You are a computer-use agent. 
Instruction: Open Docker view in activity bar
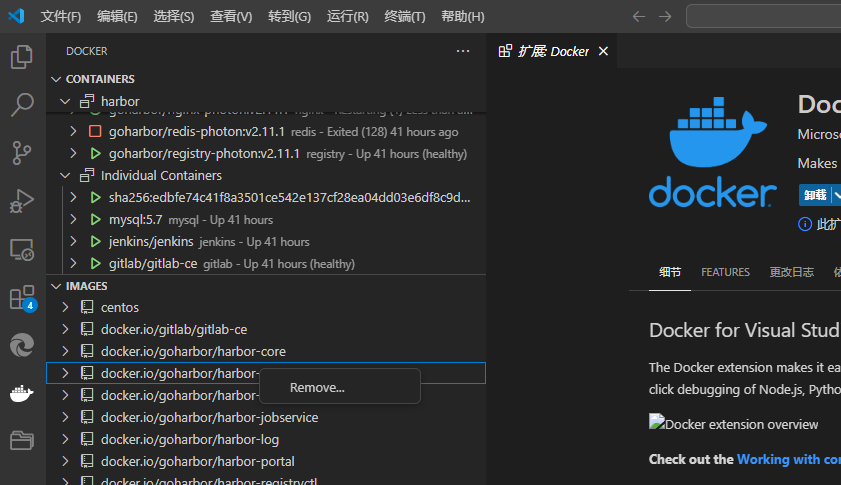[21, 393]
